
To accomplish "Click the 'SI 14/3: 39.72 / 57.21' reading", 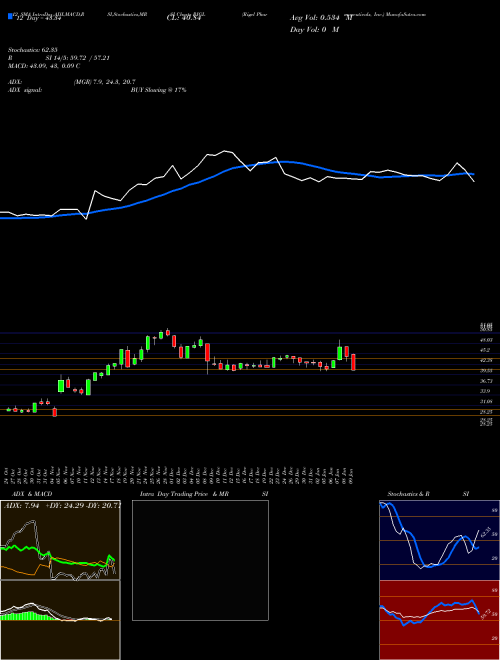I will tap(78, 58).
